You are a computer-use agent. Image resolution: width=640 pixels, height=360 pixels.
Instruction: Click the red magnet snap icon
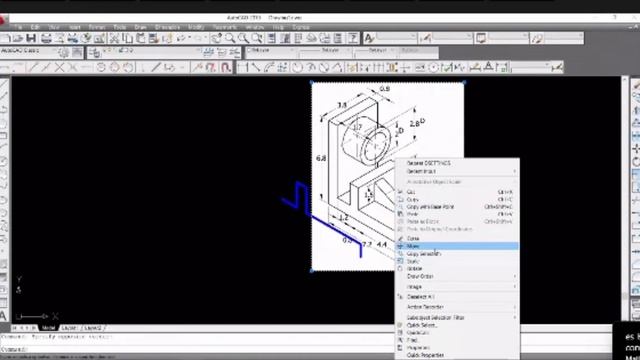pos(226,67)
